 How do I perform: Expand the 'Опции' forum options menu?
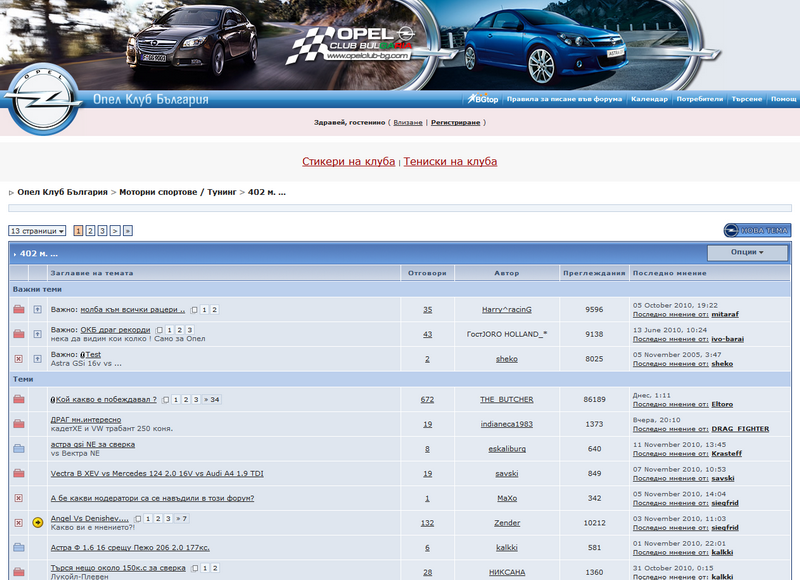pyautogui.click(x=747, y=253)
